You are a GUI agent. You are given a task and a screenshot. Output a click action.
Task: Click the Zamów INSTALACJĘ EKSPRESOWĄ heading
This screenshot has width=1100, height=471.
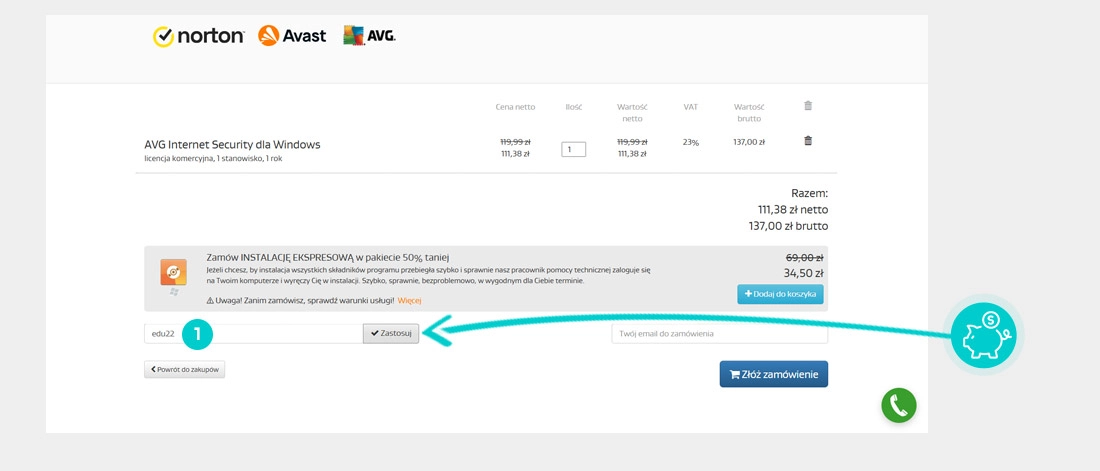pyautogui.click(x=328, y=257)
